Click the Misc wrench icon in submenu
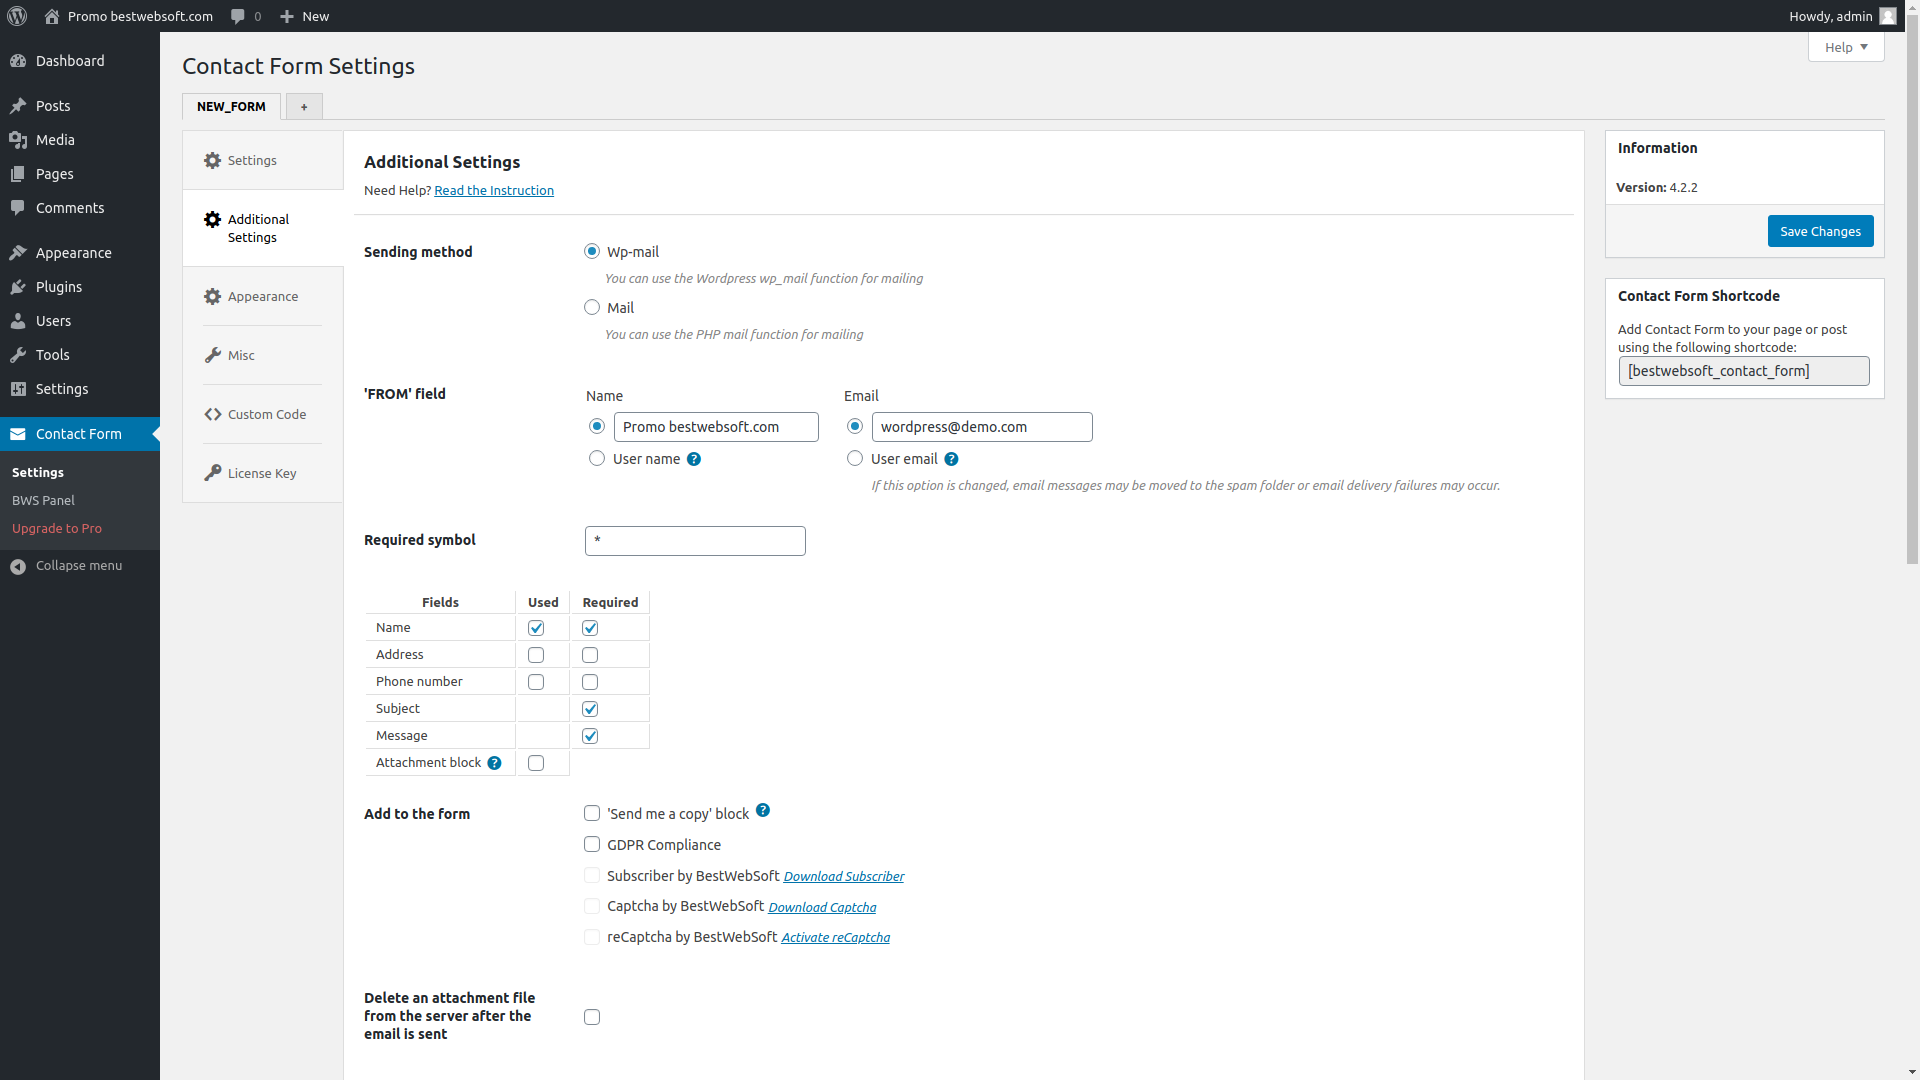 [x=214, y=355]
